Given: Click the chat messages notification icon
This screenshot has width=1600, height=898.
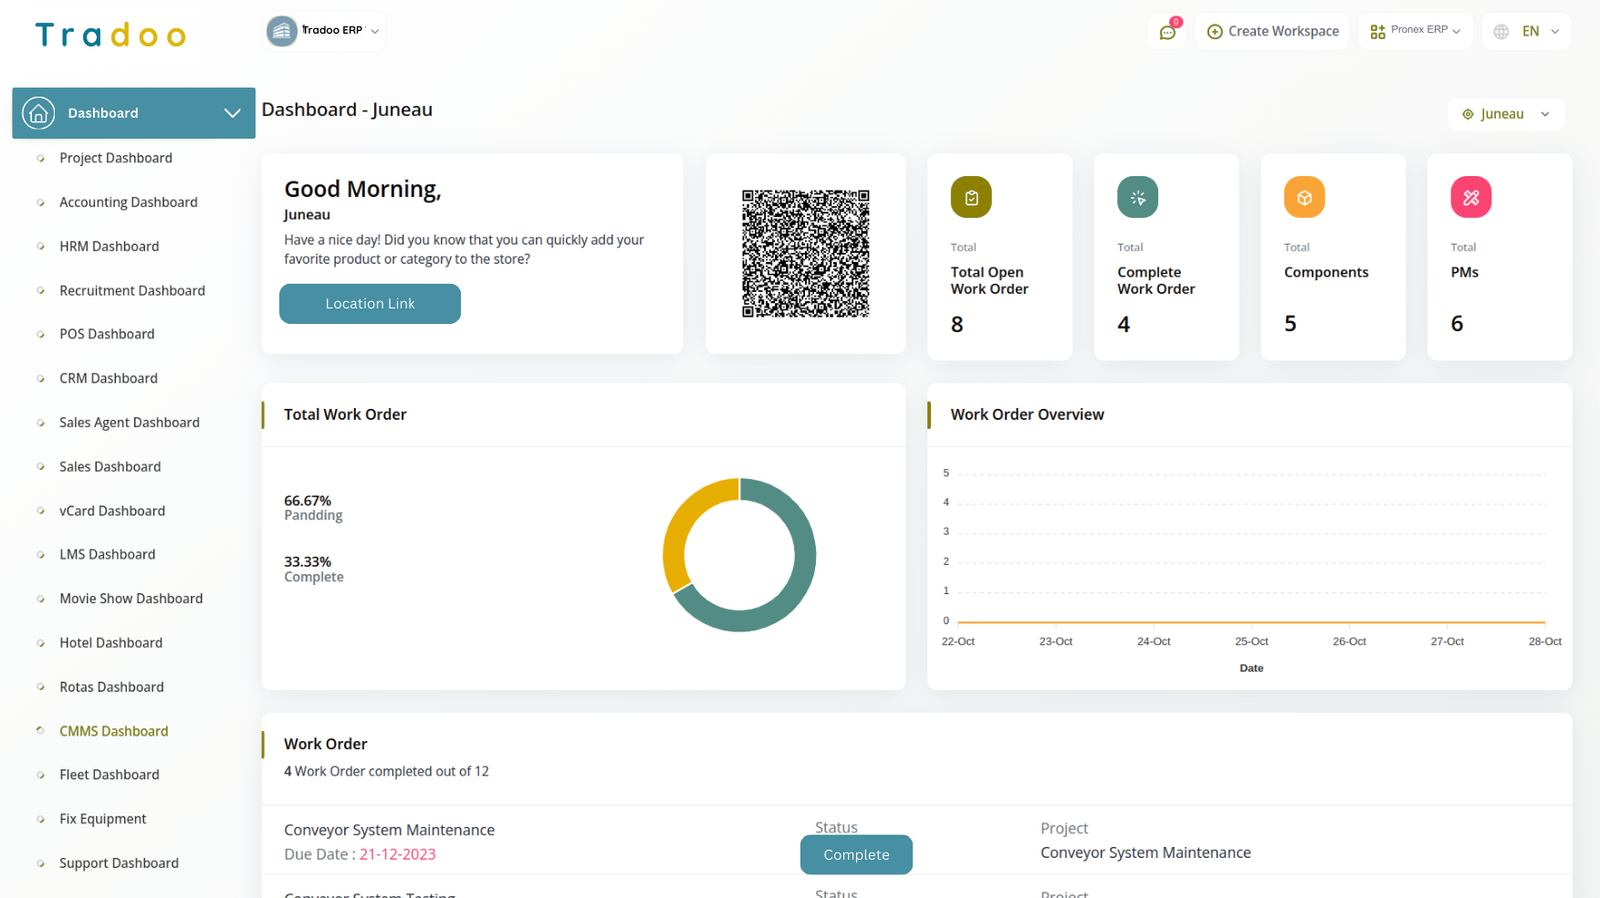Looking at the screenshot, I should point(1167,32).
